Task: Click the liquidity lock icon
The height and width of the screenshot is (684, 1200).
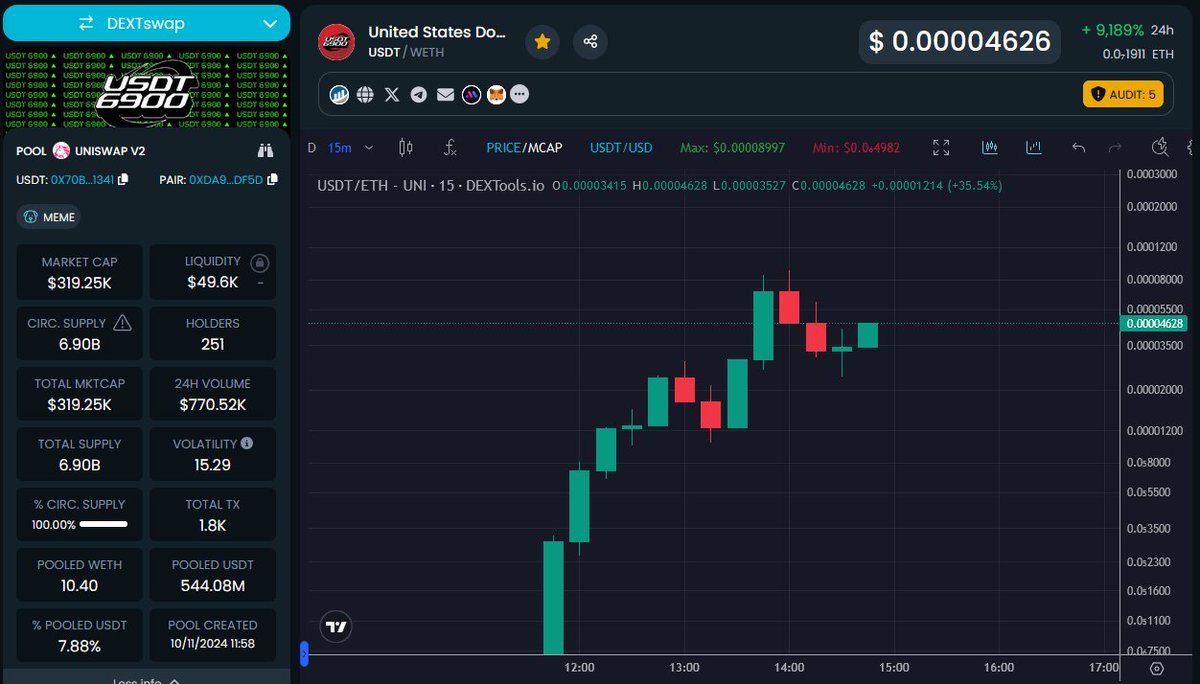Action: pyautogui.click(x=260, y=263)
